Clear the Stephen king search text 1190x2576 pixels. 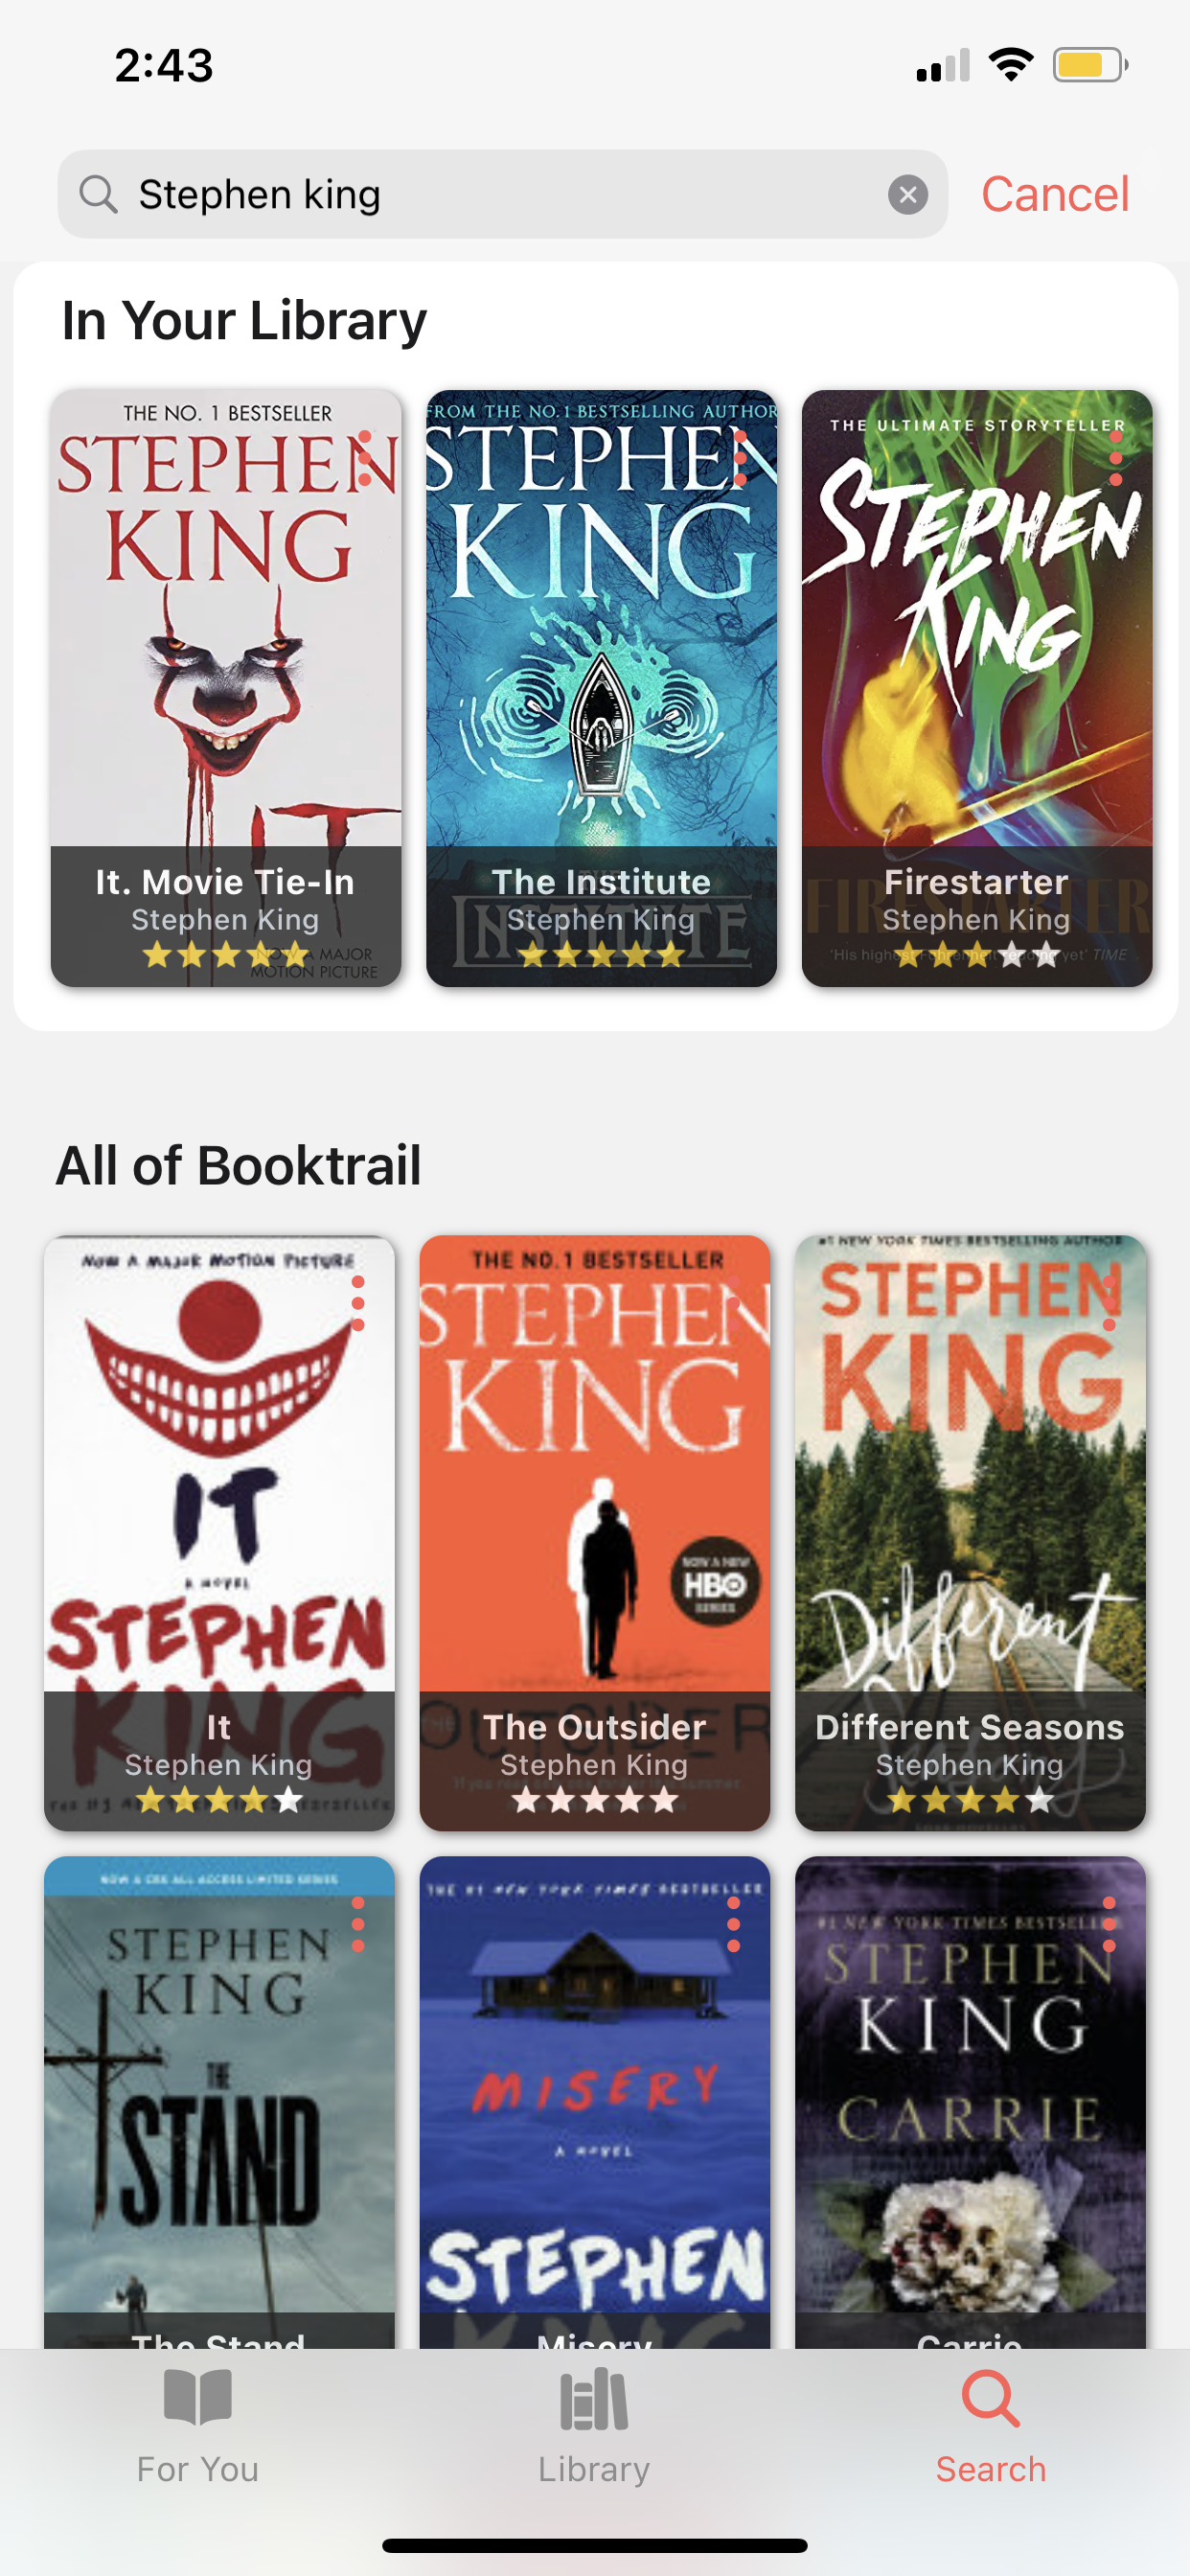(907, 194)
